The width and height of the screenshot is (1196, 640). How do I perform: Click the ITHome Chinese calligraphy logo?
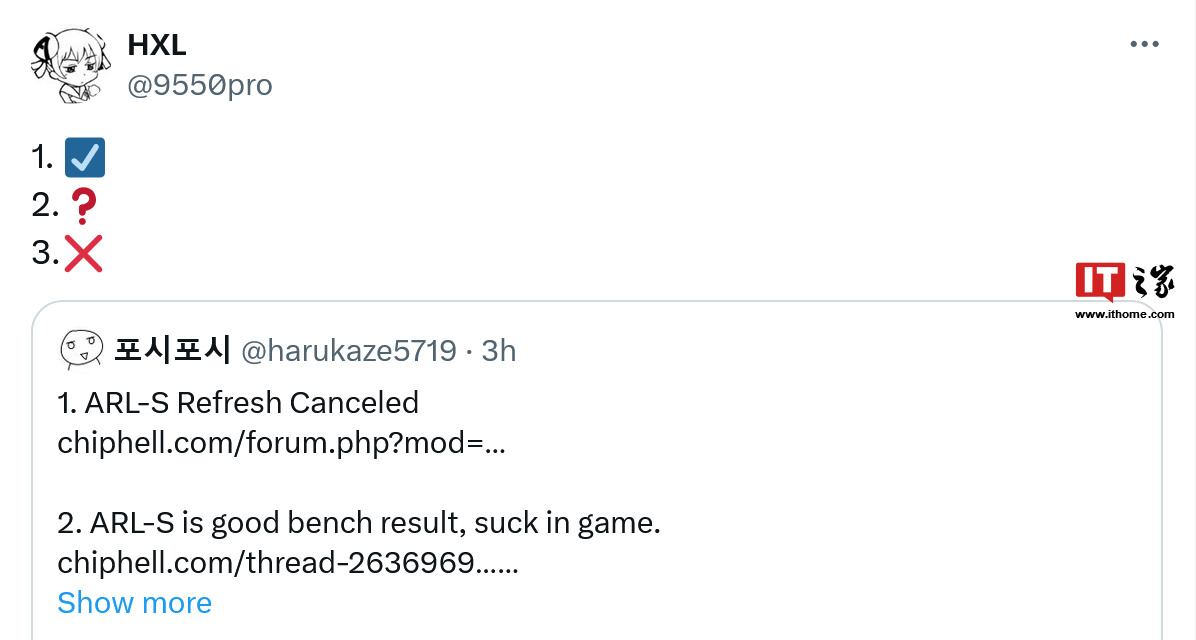coord(1153,282)
